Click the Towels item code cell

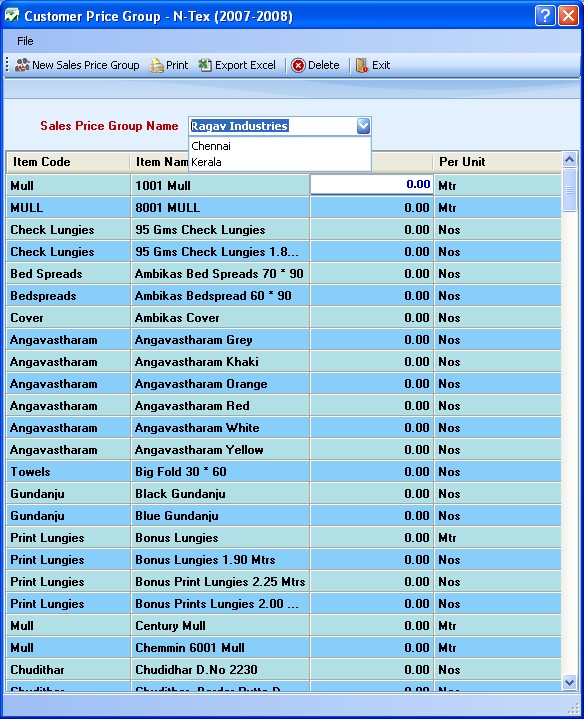coord(68,472)
